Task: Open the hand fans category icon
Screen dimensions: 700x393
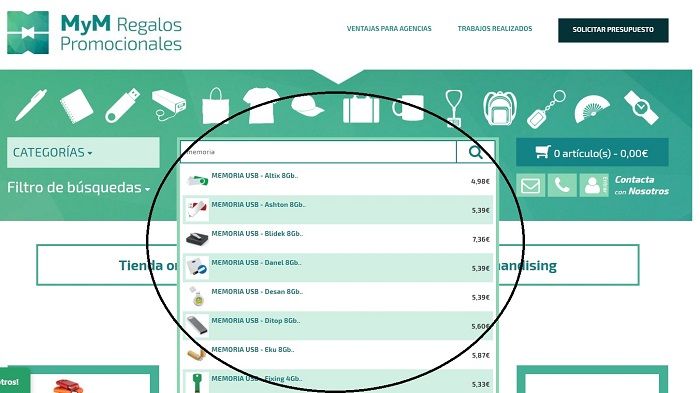Action: (x=592, y=110)
